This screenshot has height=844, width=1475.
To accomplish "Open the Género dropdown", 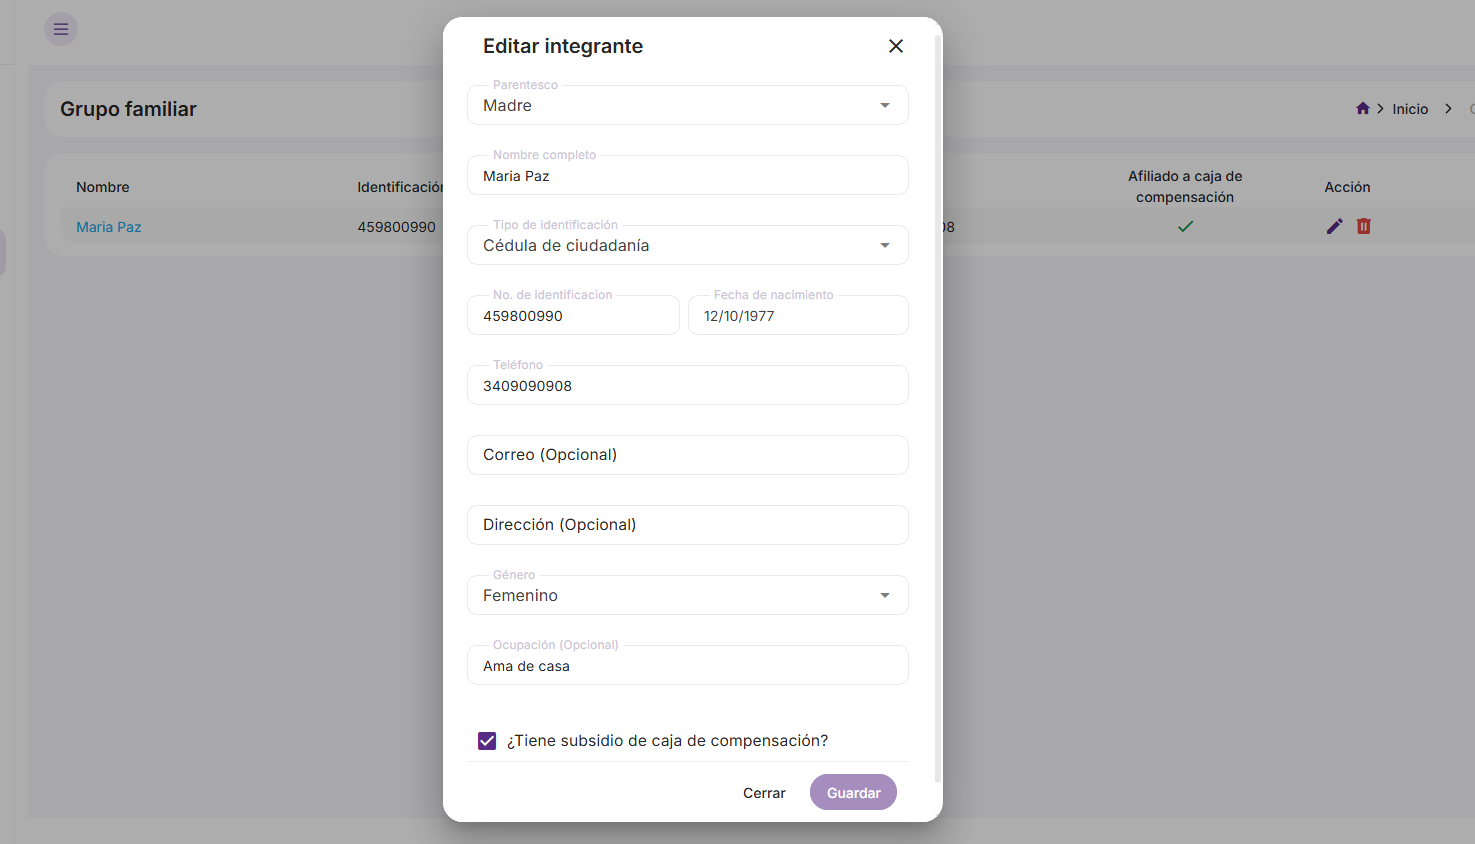I will [x=688, y=595].
